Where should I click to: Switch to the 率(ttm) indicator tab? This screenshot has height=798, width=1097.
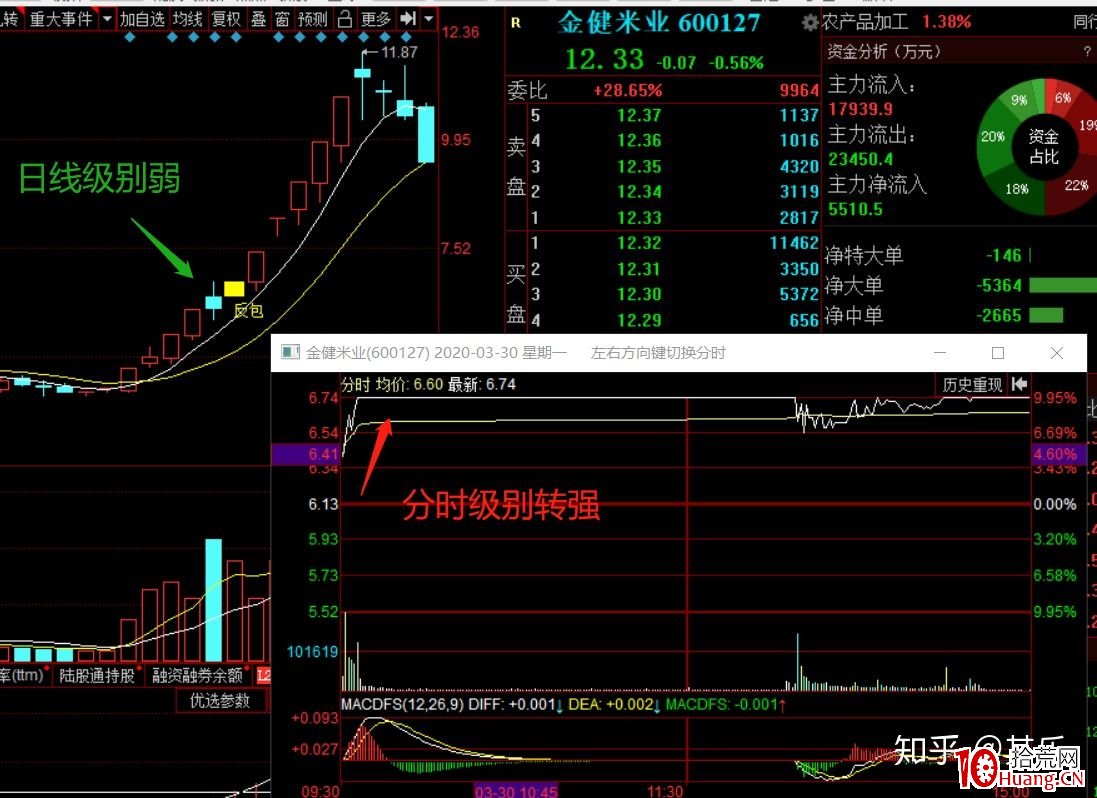point(22,676)
